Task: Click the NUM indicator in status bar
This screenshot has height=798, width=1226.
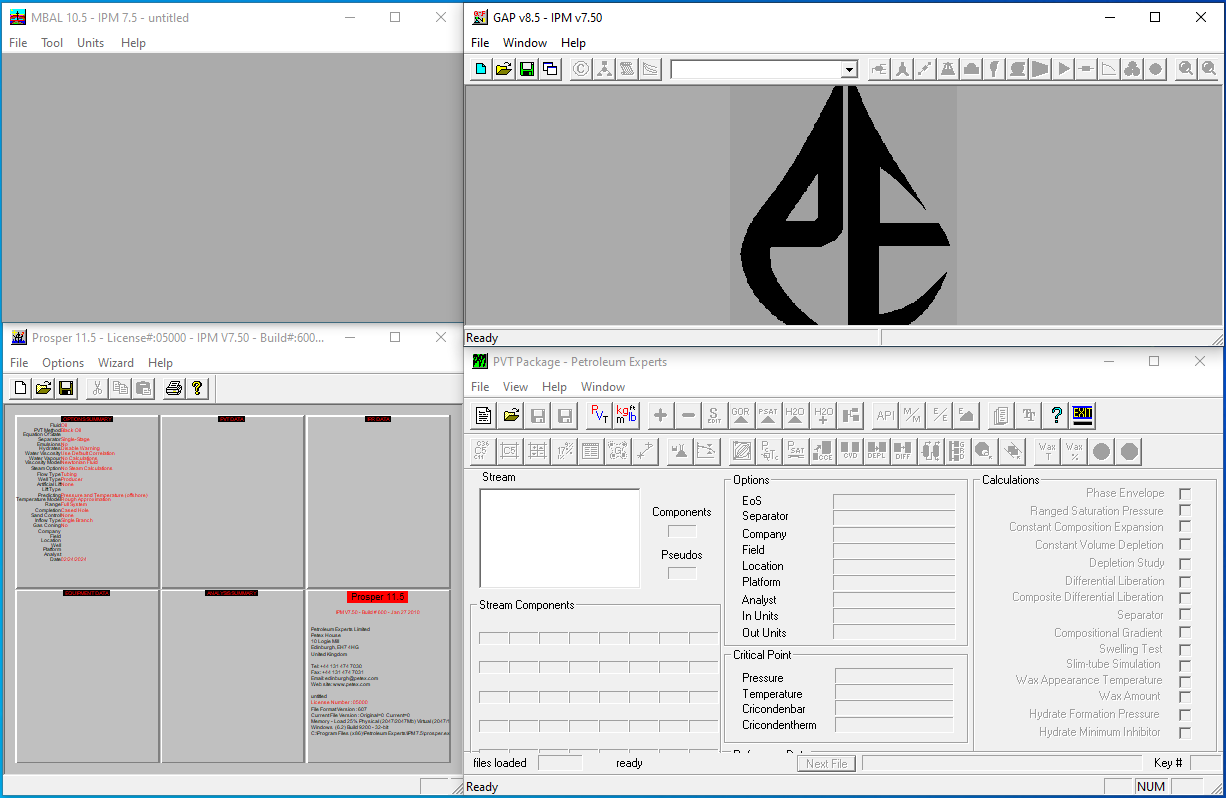Action: coord(1151,787)
